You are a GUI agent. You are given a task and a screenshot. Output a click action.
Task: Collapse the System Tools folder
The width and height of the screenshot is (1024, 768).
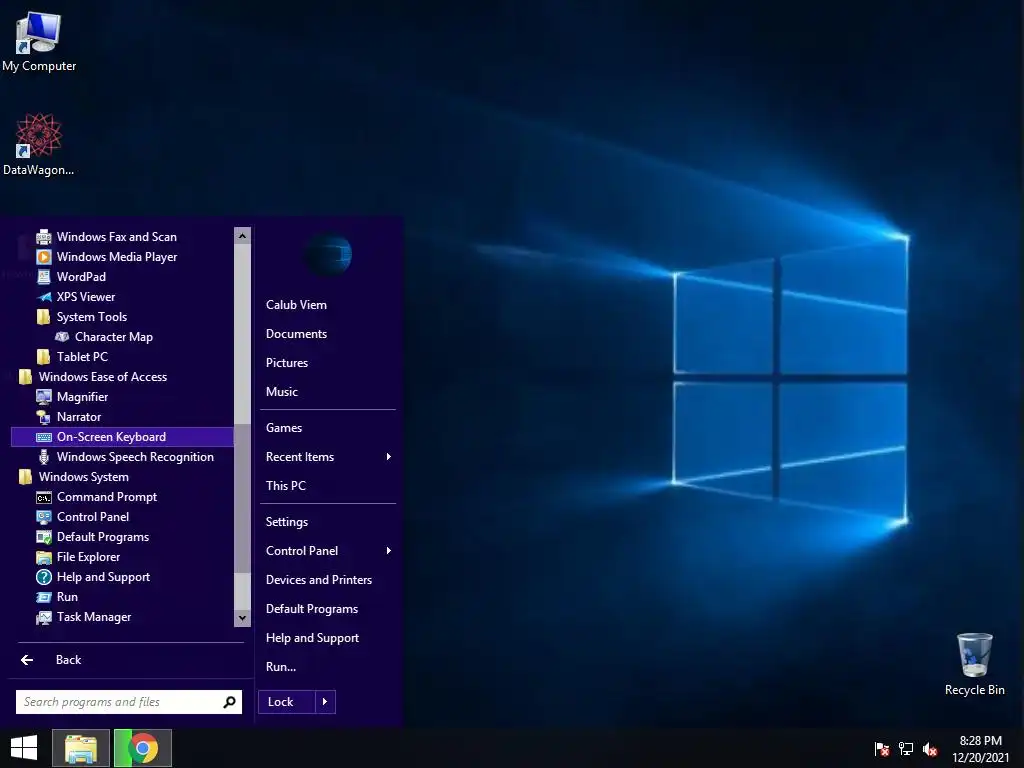(82, 317)
